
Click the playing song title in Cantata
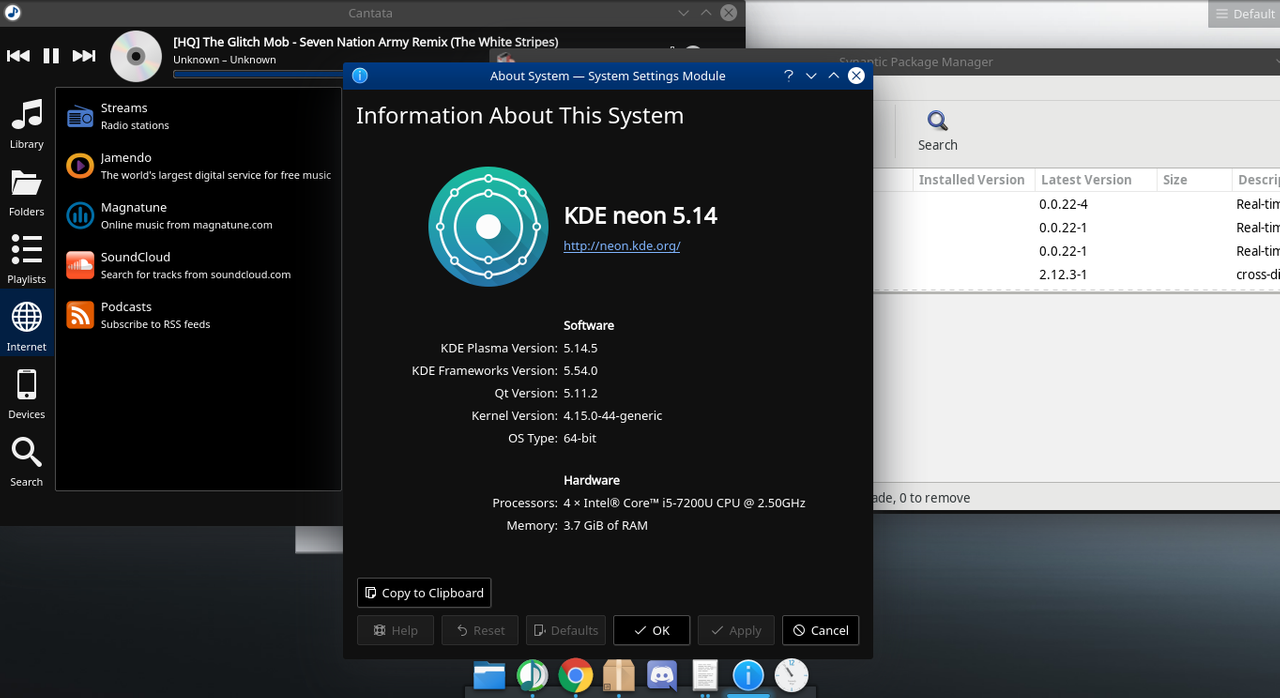pos(366,42)
